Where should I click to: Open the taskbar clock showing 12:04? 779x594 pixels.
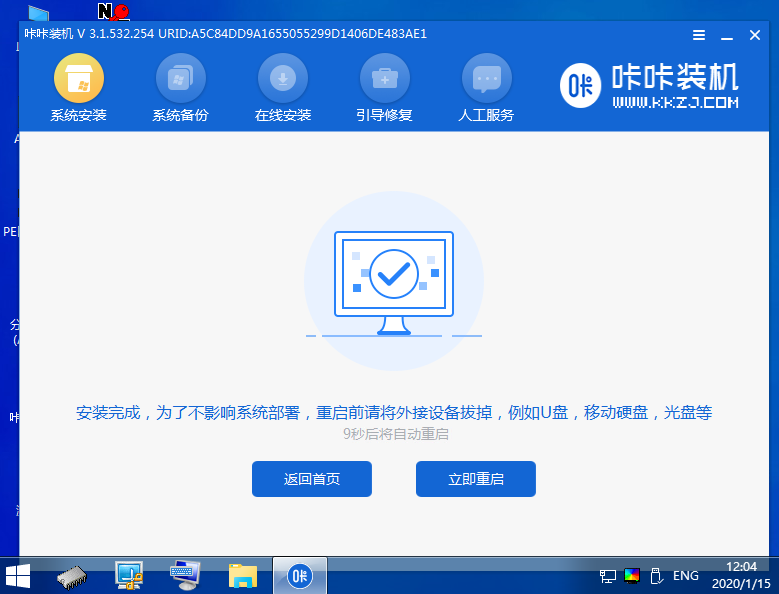743,575
